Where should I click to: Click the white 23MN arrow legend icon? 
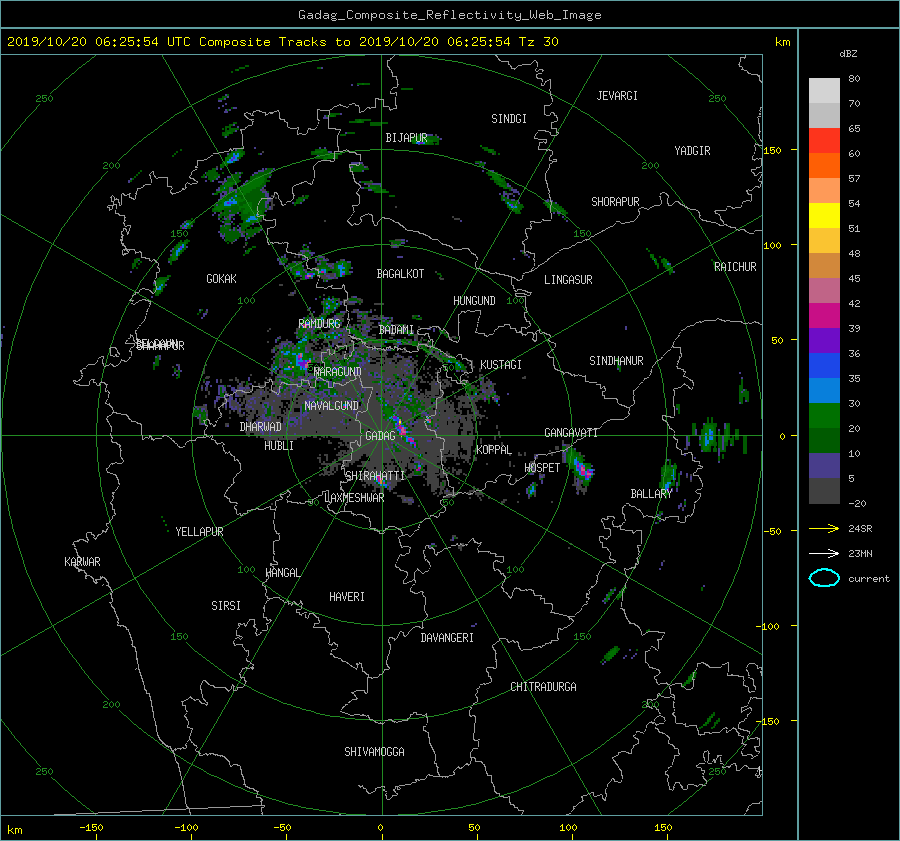824,553
